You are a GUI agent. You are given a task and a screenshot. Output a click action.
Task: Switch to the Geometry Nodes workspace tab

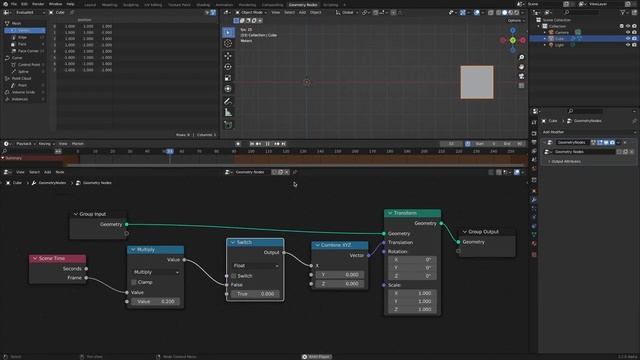click(x=303, y=5)
